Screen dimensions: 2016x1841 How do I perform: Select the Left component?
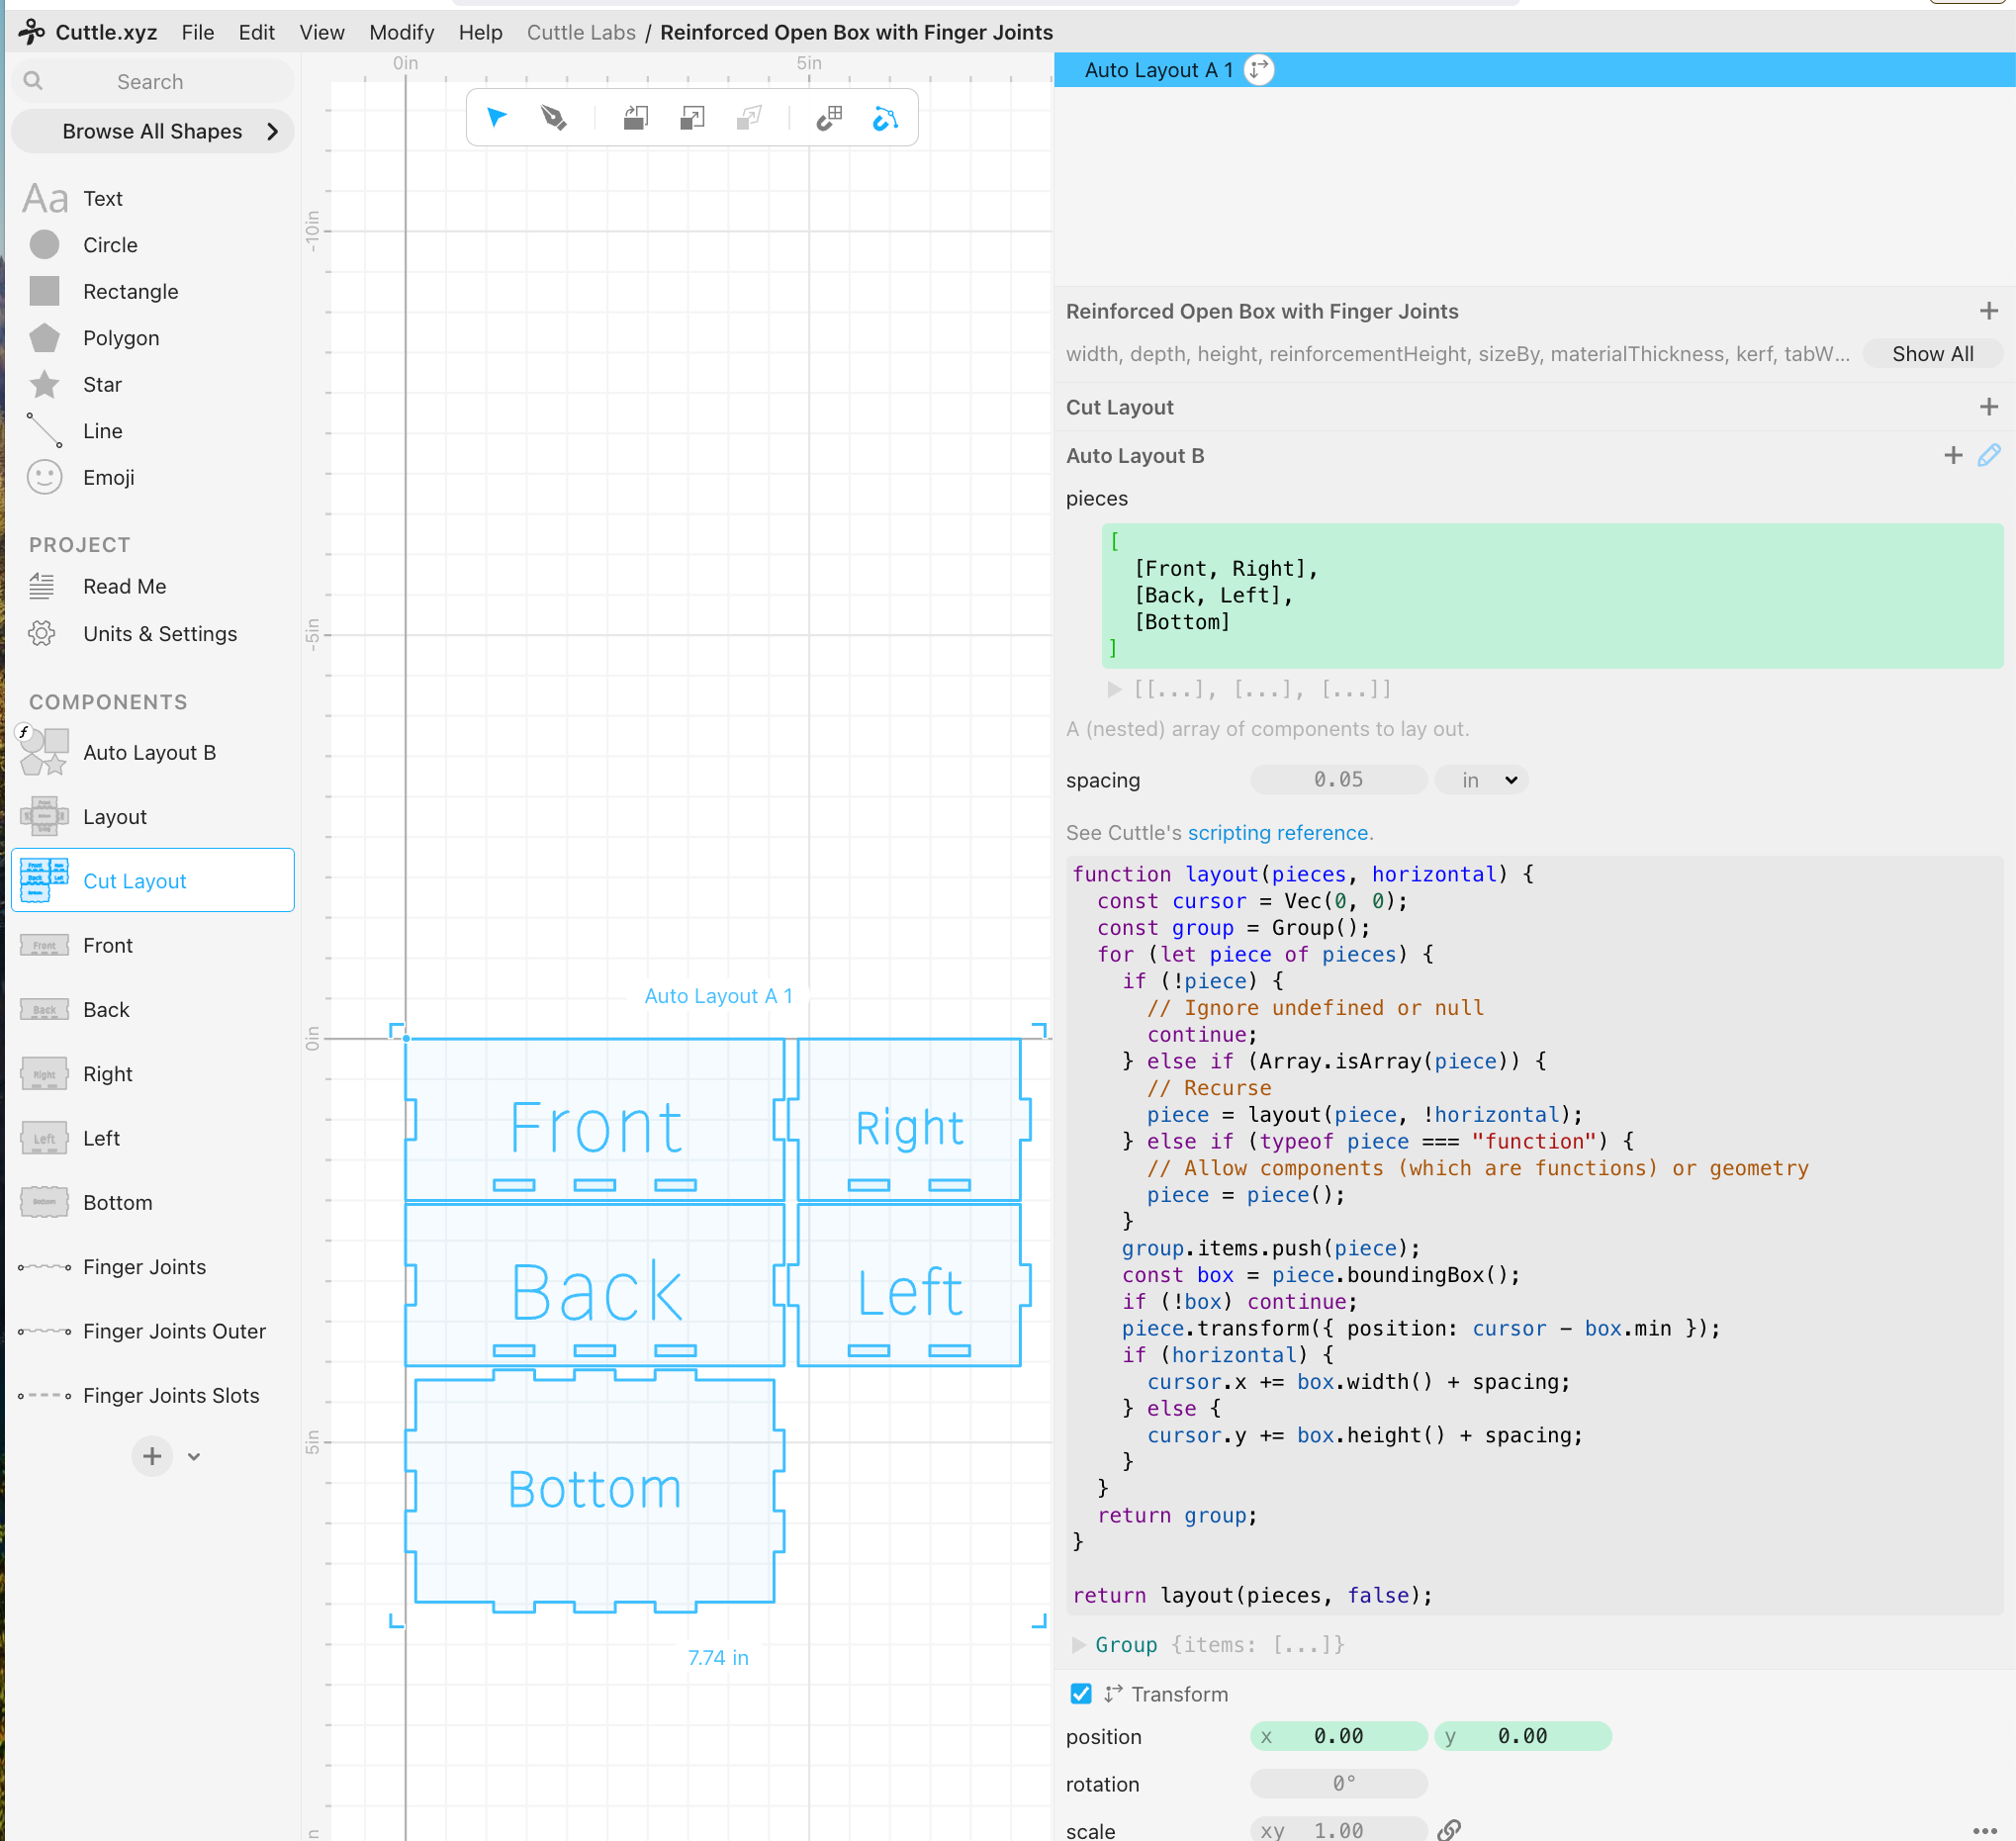pyautogui.click(x=152, y=1138)
